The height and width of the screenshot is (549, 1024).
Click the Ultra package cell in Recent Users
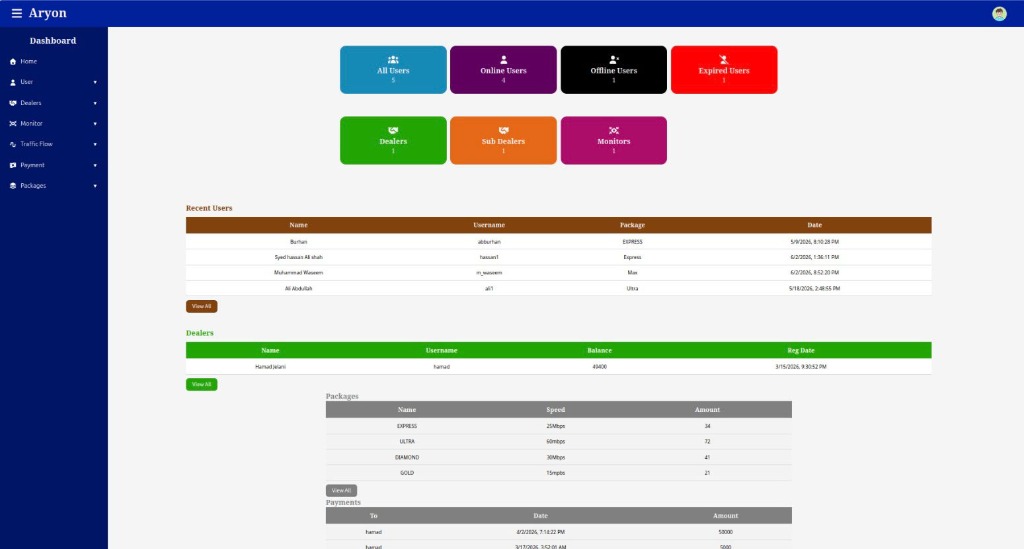point(632,289)
